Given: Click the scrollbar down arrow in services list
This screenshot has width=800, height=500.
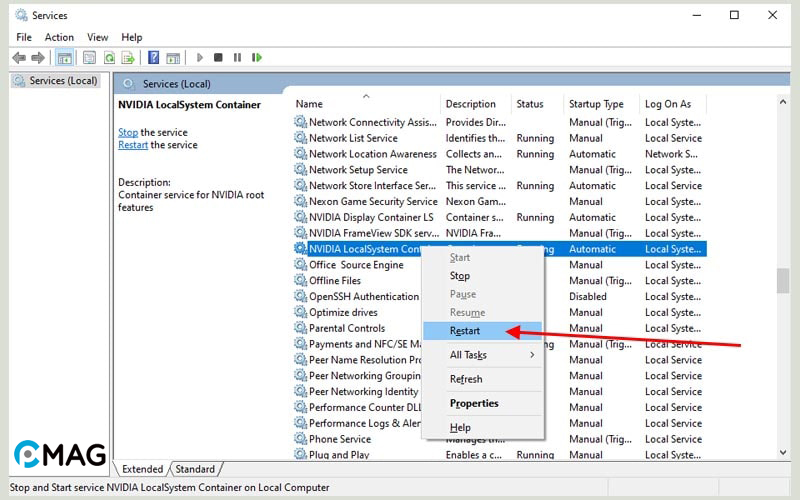Looking at the screenshot, I should (783, 453).
